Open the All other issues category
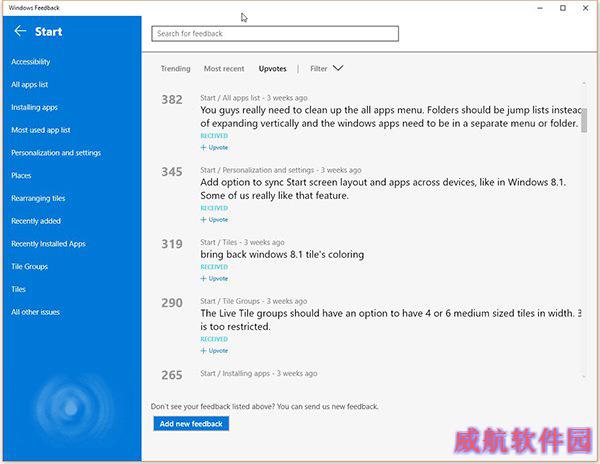600x464 pixels. click(35, 312)
